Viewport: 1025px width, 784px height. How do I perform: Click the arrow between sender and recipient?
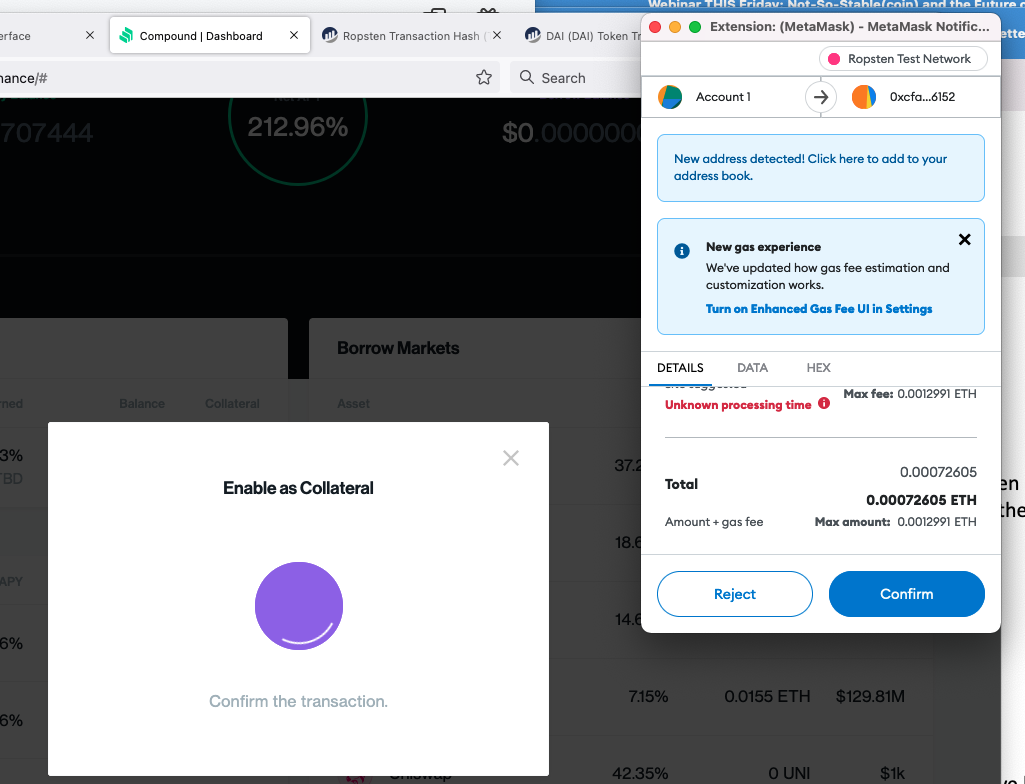point(820,97)
